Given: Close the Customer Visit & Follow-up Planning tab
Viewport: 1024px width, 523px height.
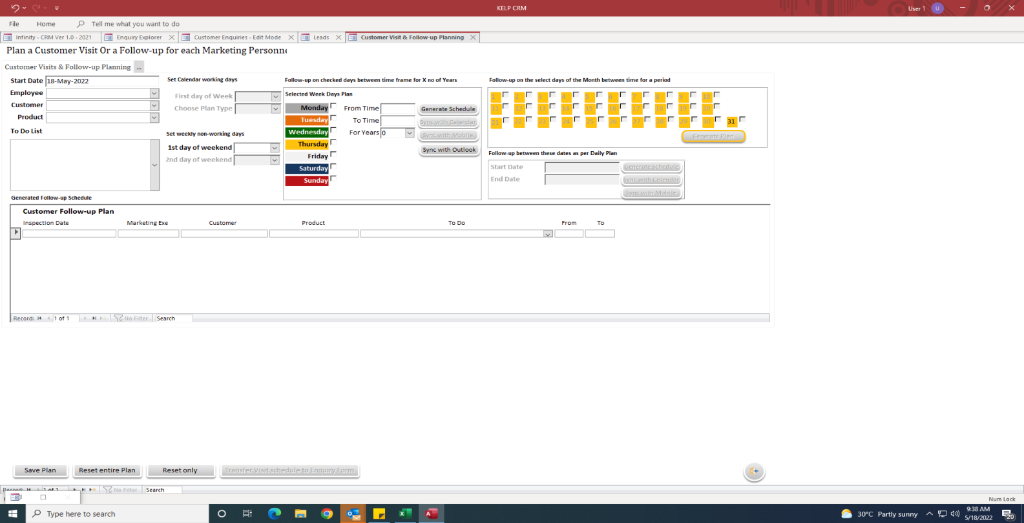Looking at the screenshot, I should click(x=473, y=37).
